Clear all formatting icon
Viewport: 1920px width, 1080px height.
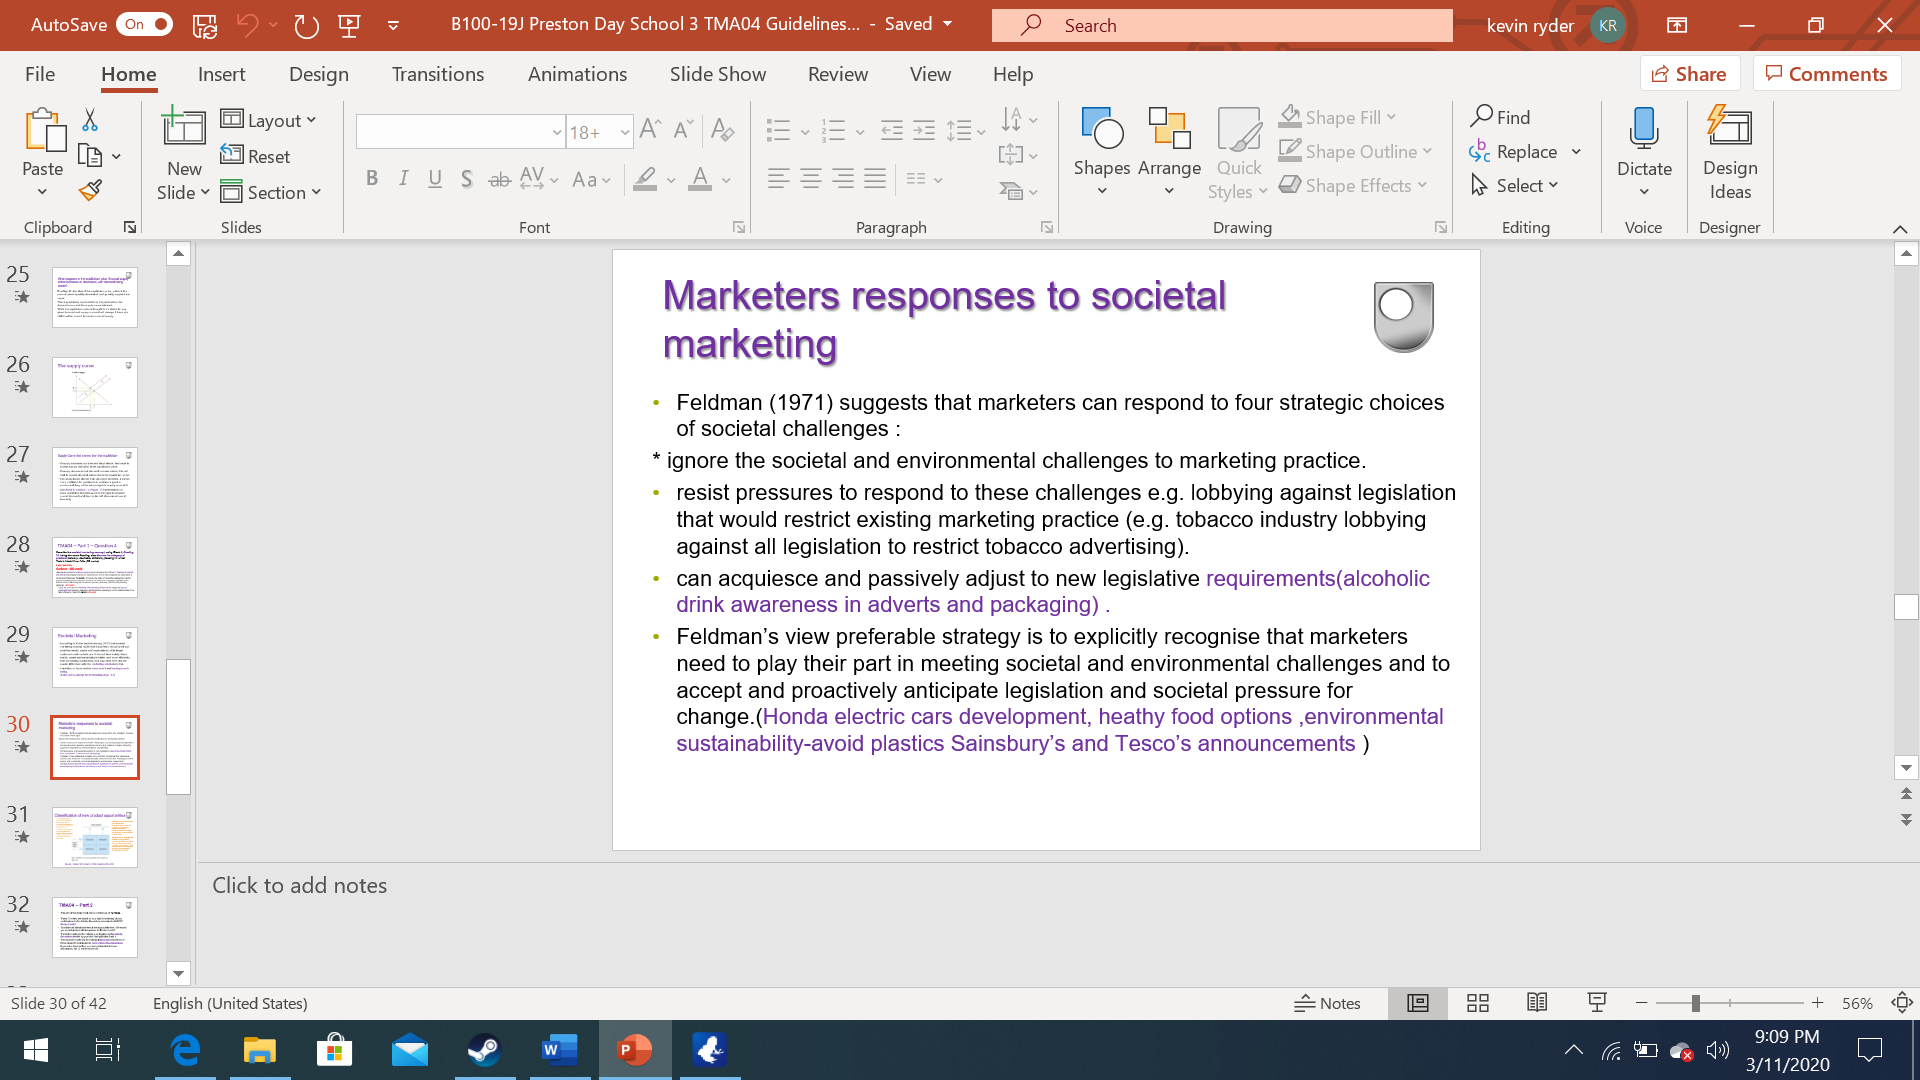pyautogui.click(x=722, y=129)
